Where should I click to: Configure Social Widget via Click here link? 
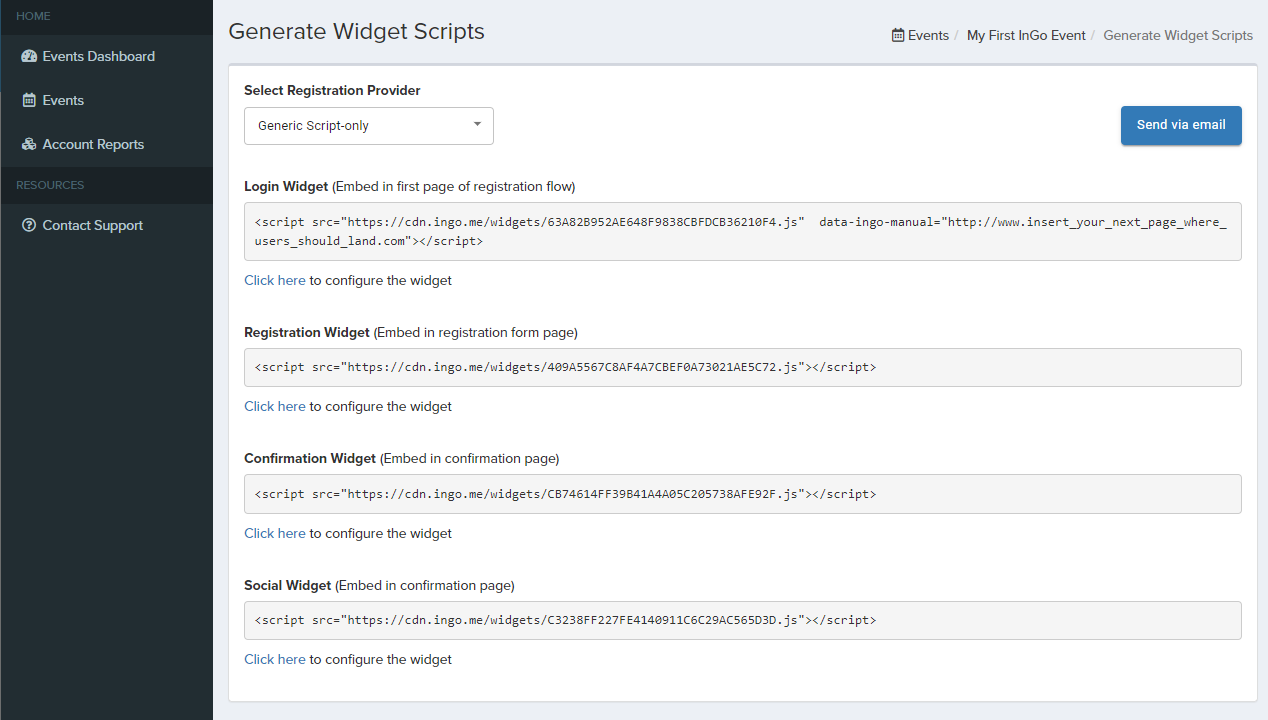[x=274, y=659]
